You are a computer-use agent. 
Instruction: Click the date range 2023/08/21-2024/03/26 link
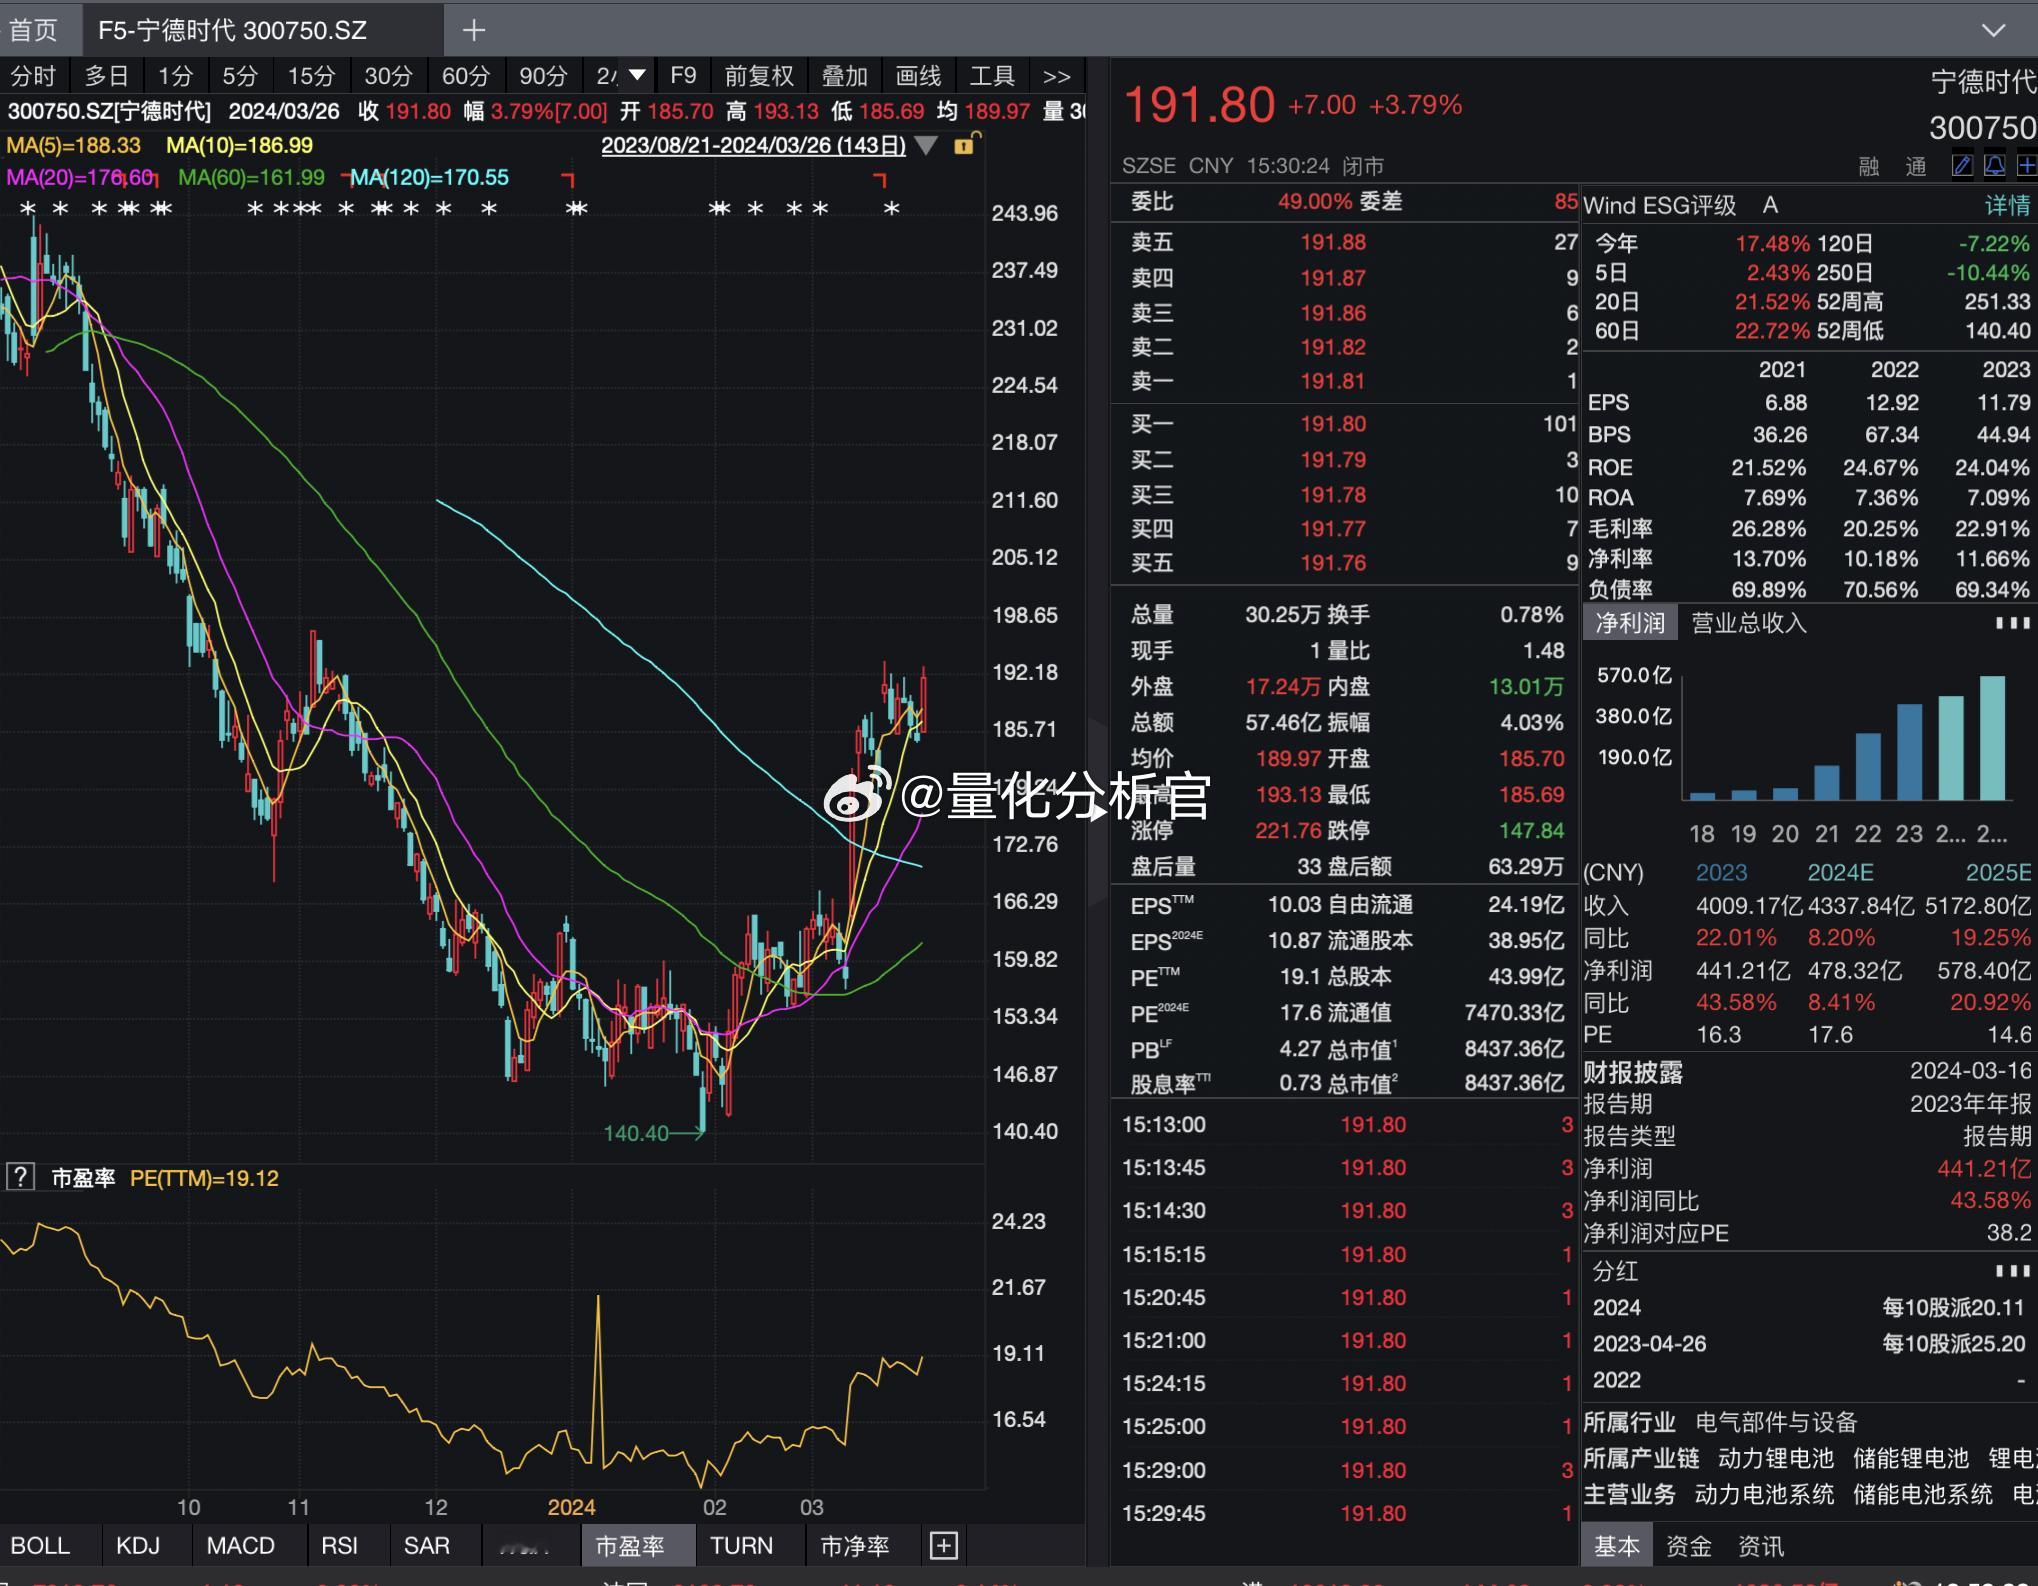[x=753, y=145]
